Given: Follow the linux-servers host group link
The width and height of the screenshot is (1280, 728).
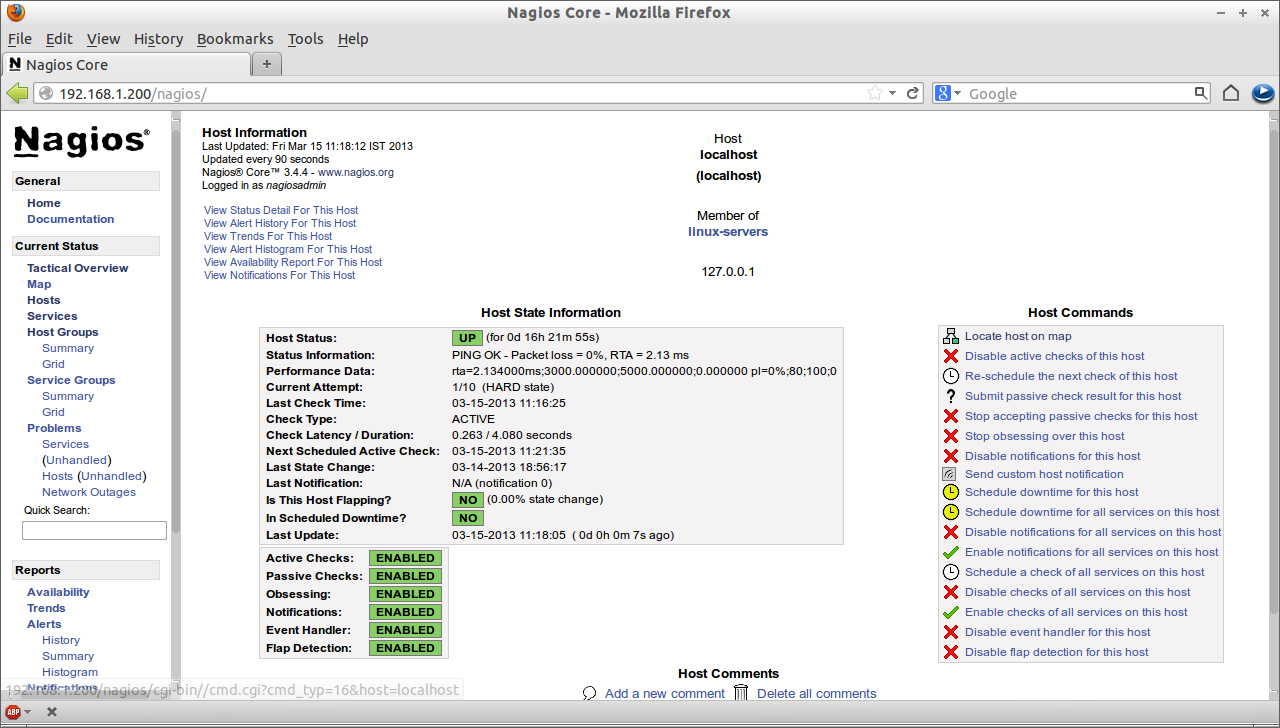Looking at the screenshot, I should 727,231.
